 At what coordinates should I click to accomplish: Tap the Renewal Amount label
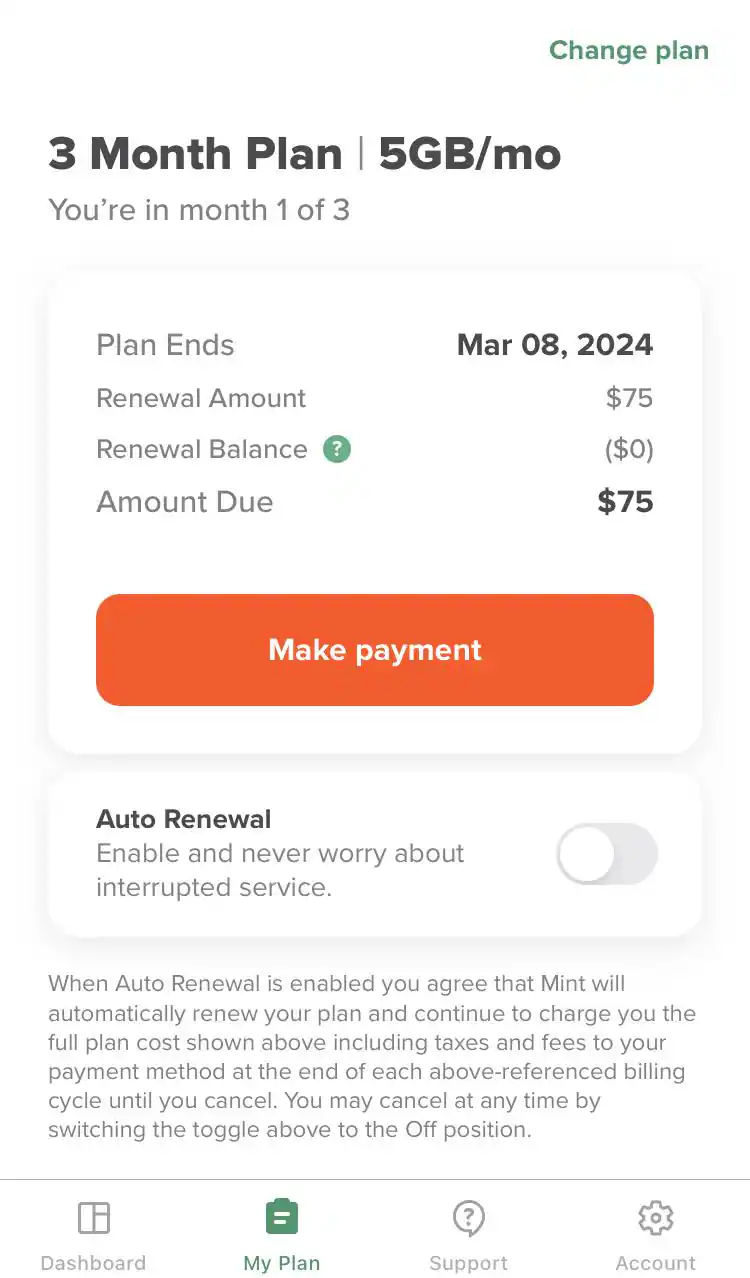coord(201,398)
